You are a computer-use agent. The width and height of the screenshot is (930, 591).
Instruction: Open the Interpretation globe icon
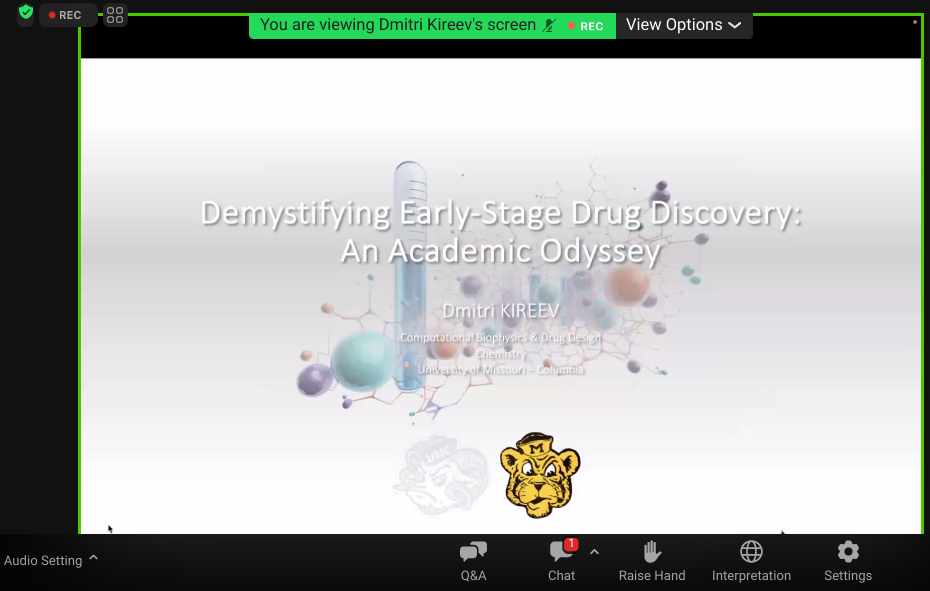tap(751, 560)
